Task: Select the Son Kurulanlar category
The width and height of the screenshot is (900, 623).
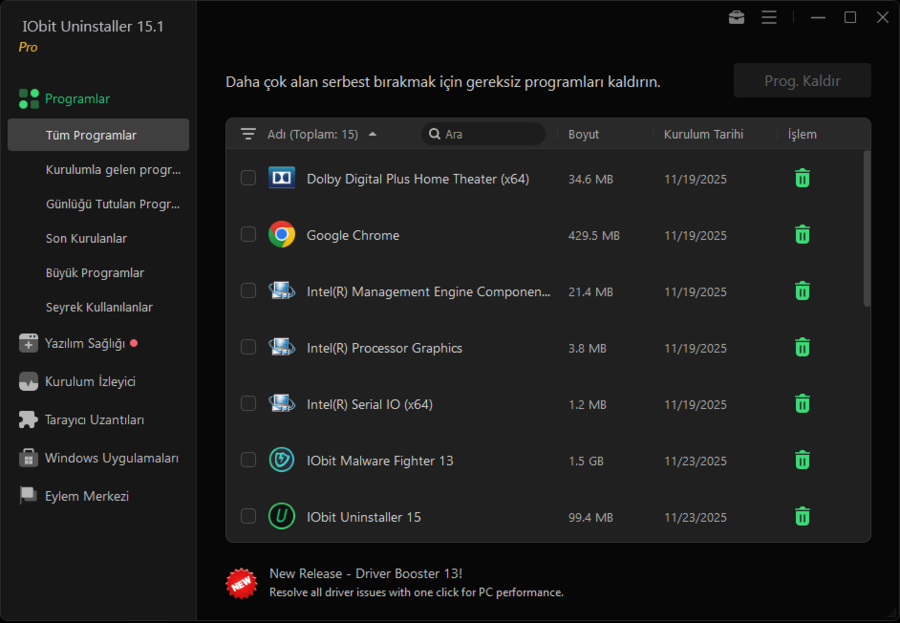Action: 96,238
